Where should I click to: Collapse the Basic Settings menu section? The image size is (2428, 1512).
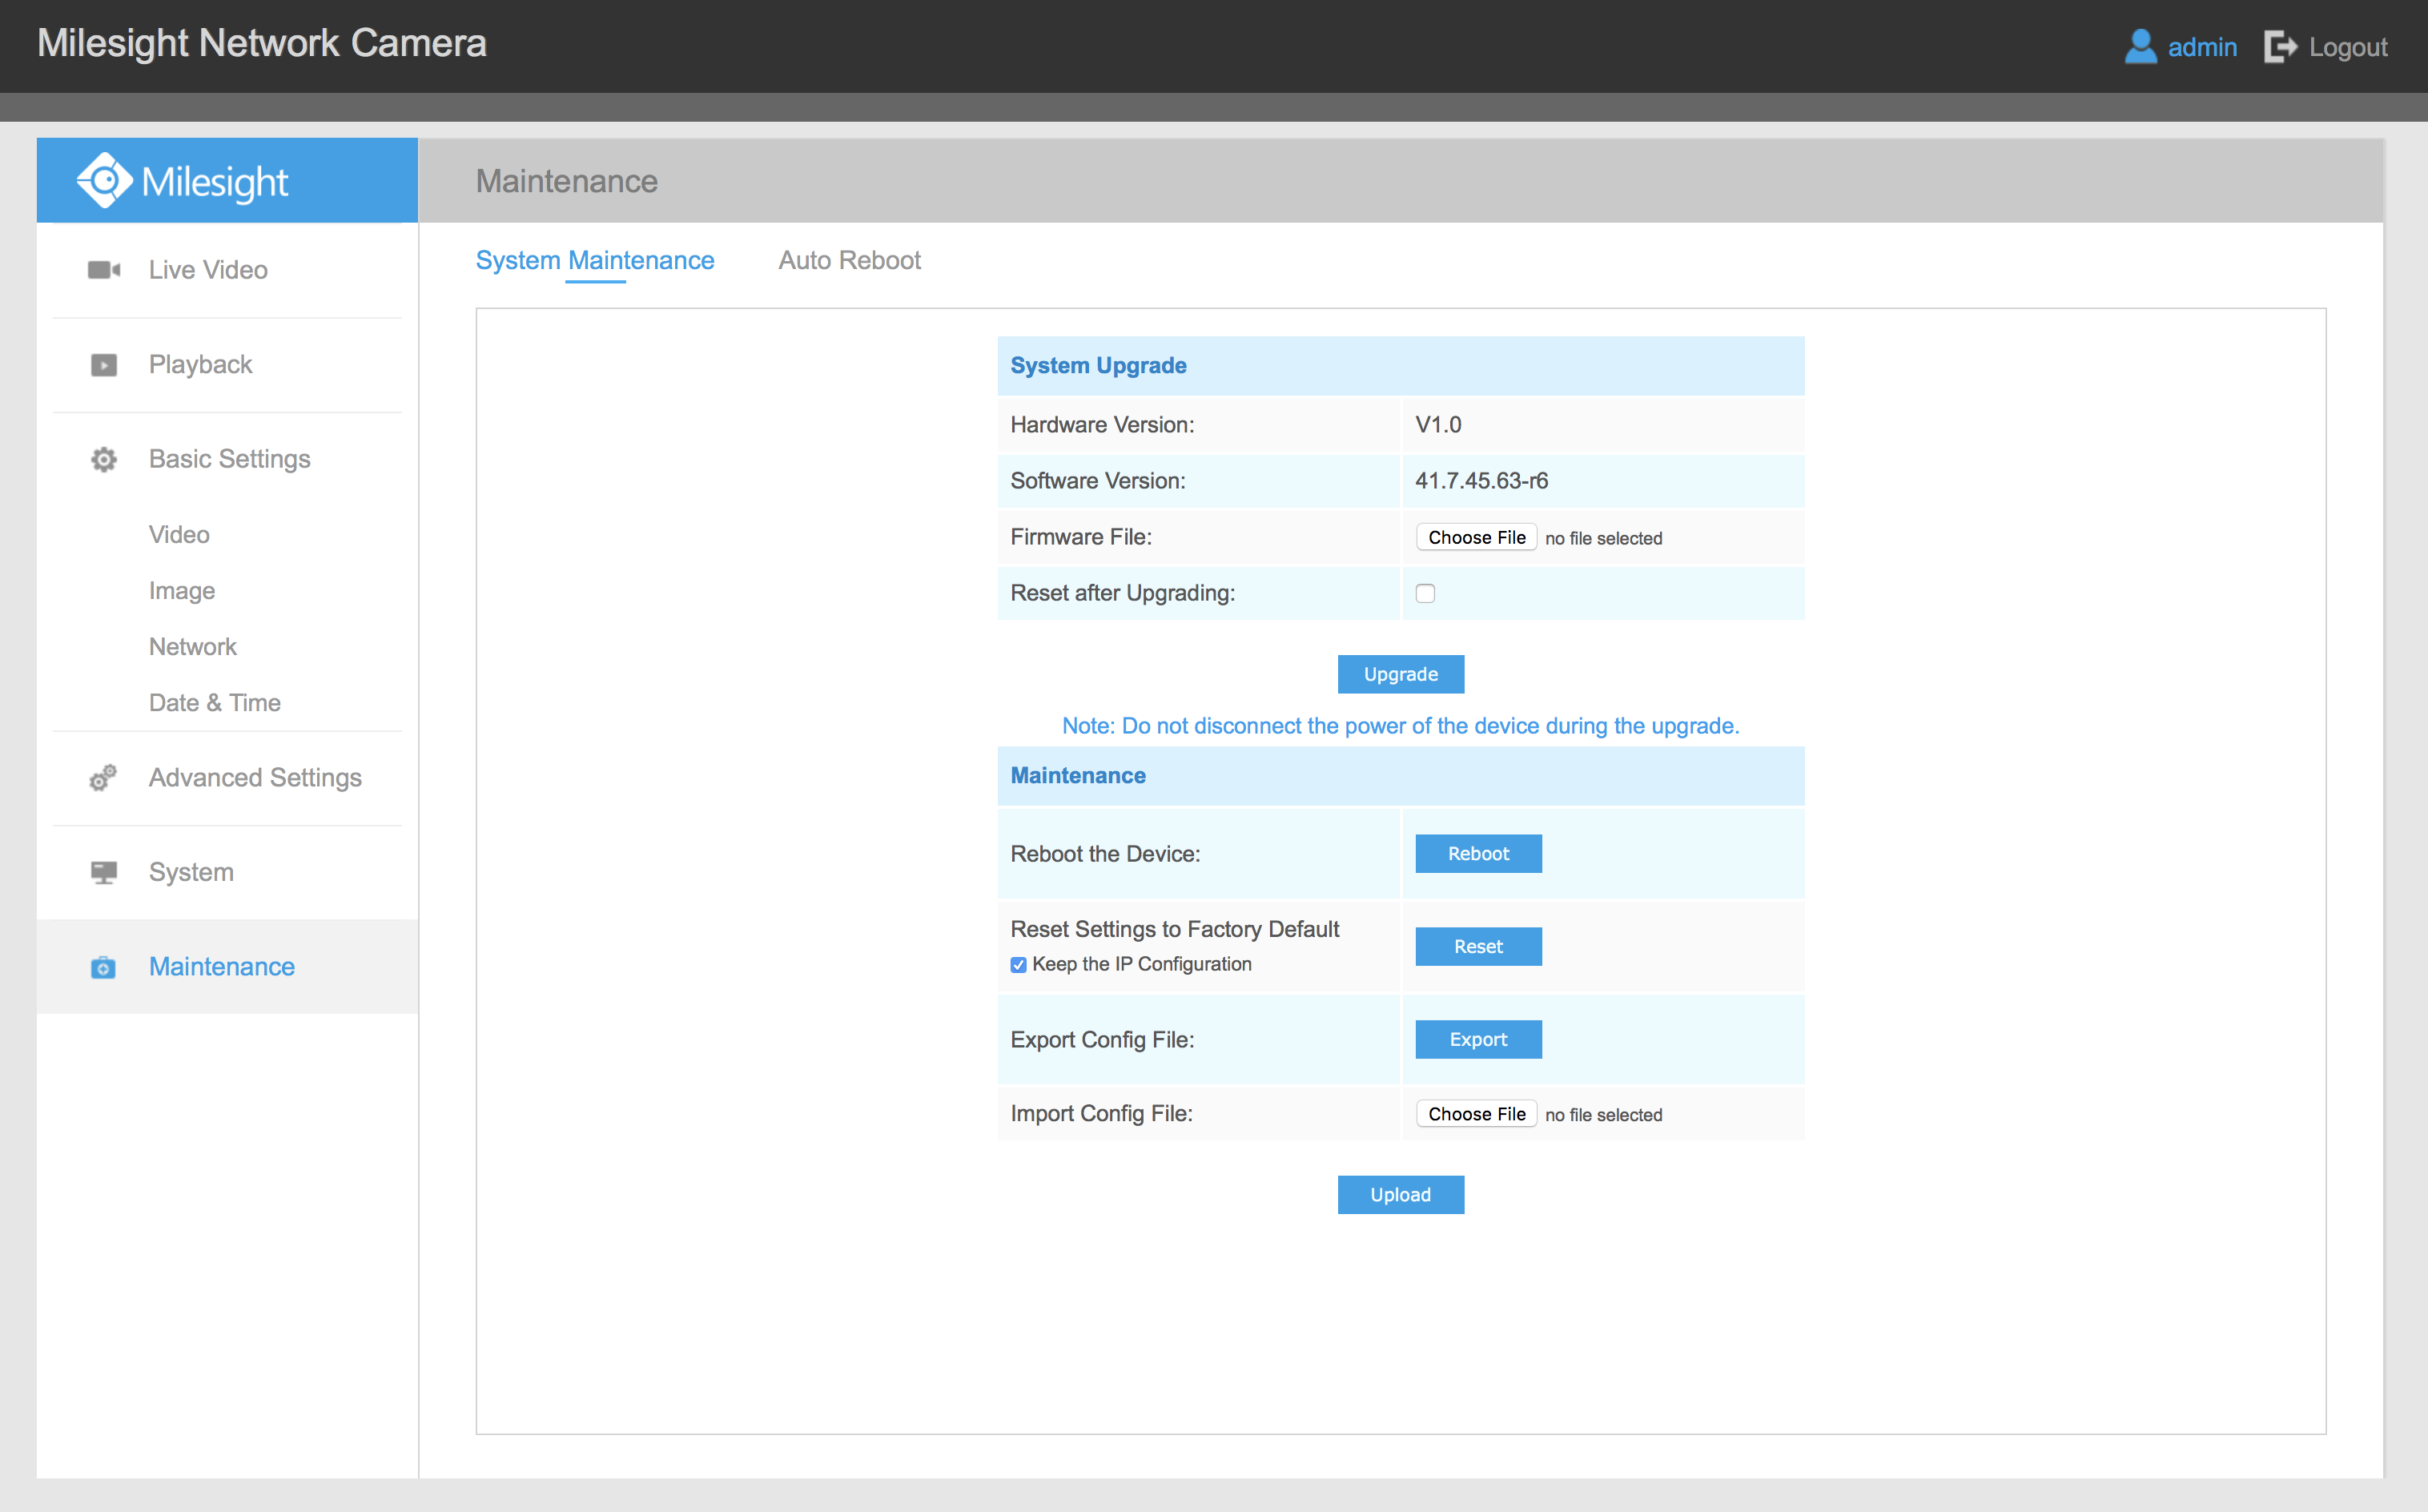(x=229, y=459)
